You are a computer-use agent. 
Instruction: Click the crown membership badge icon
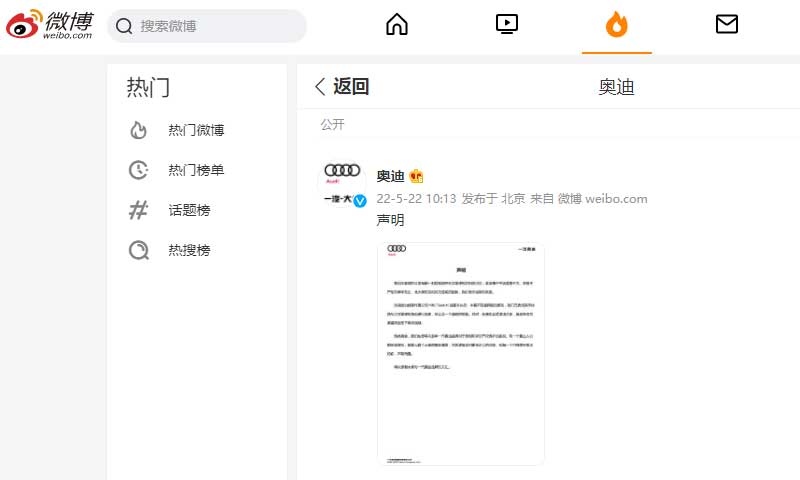[x=416, y=176]
